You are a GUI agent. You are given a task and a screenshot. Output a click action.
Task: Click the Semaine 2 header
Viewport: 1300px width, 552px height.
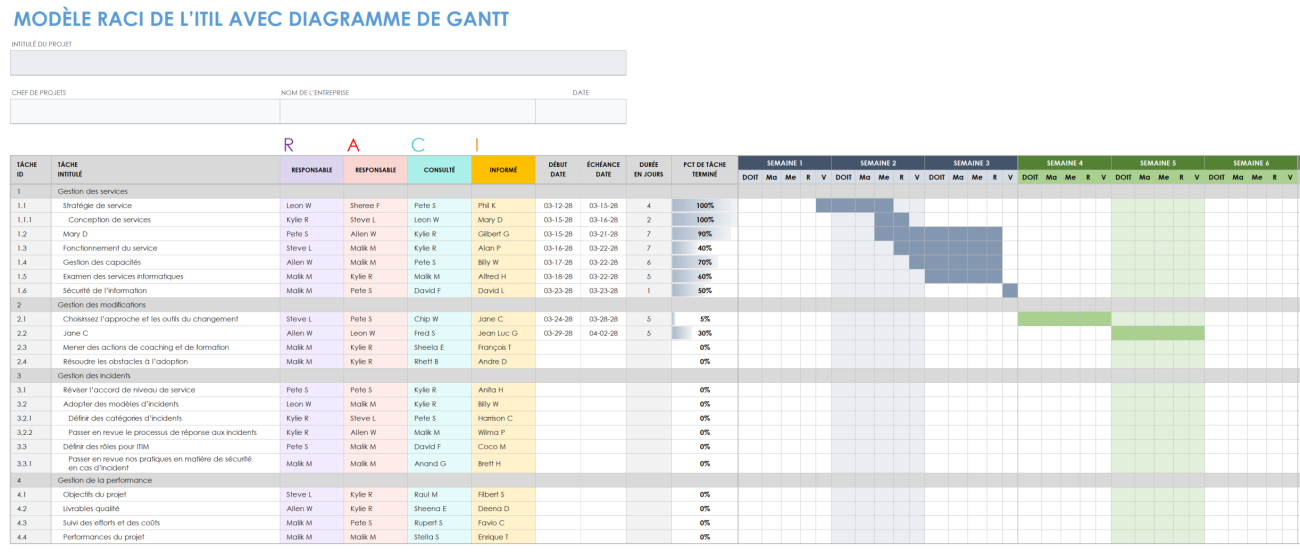pos(877,163)
